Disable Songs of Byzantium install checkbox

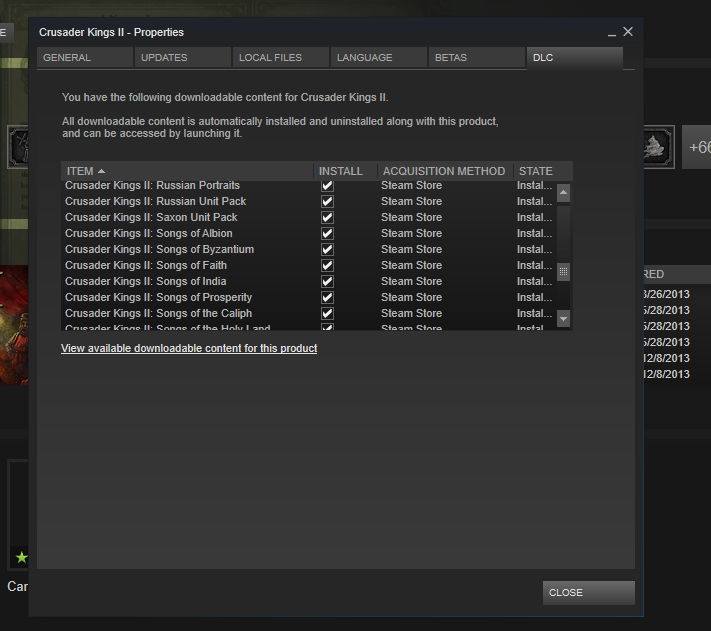click(327, 249)
